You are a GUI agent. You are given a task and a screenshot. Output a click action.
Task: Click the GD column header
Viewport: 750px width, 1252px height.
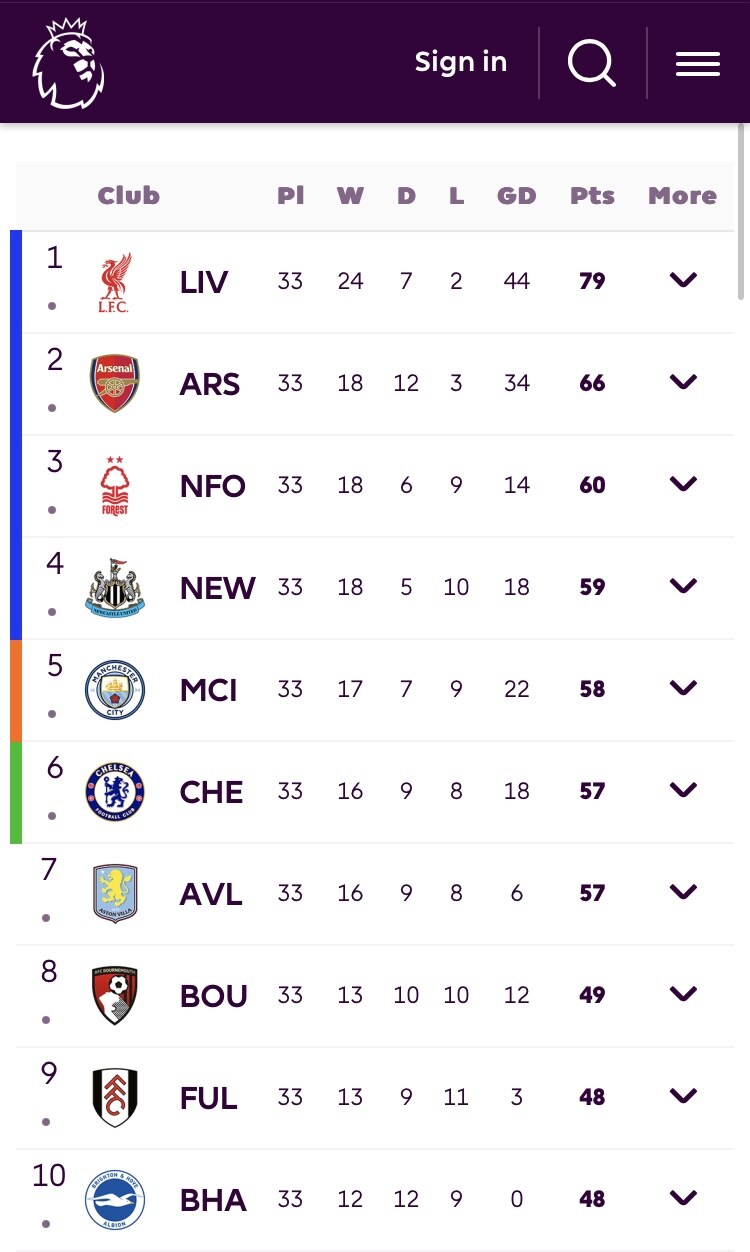pos(516,196)
